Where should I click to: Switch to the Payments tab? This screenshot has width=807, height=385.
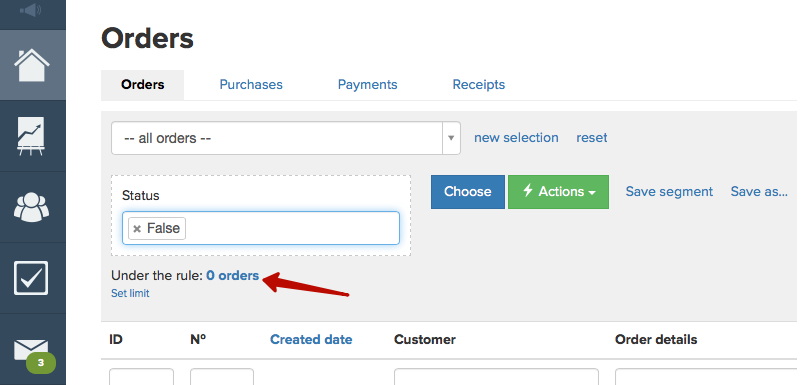click(x=367, y=84)
